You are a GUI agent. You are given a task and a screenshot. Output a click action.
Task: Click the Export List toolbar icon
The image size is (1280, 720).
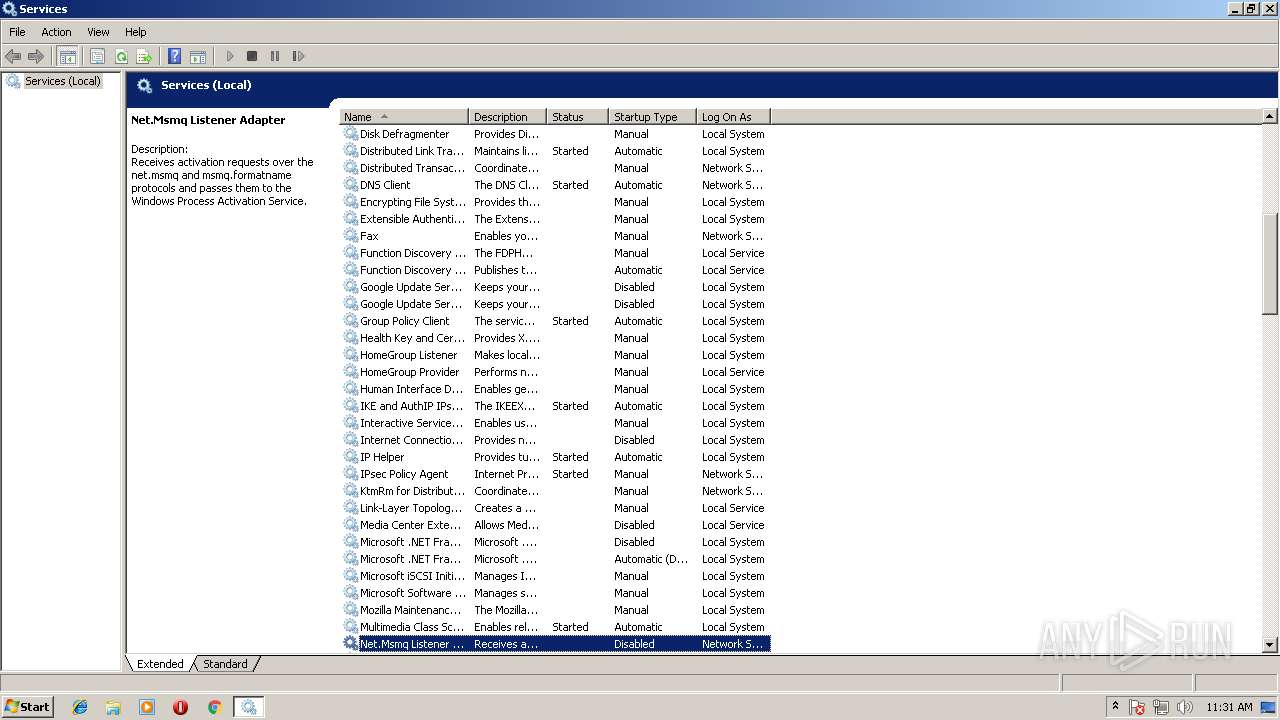pyautogui.click(x=144, y=56)
